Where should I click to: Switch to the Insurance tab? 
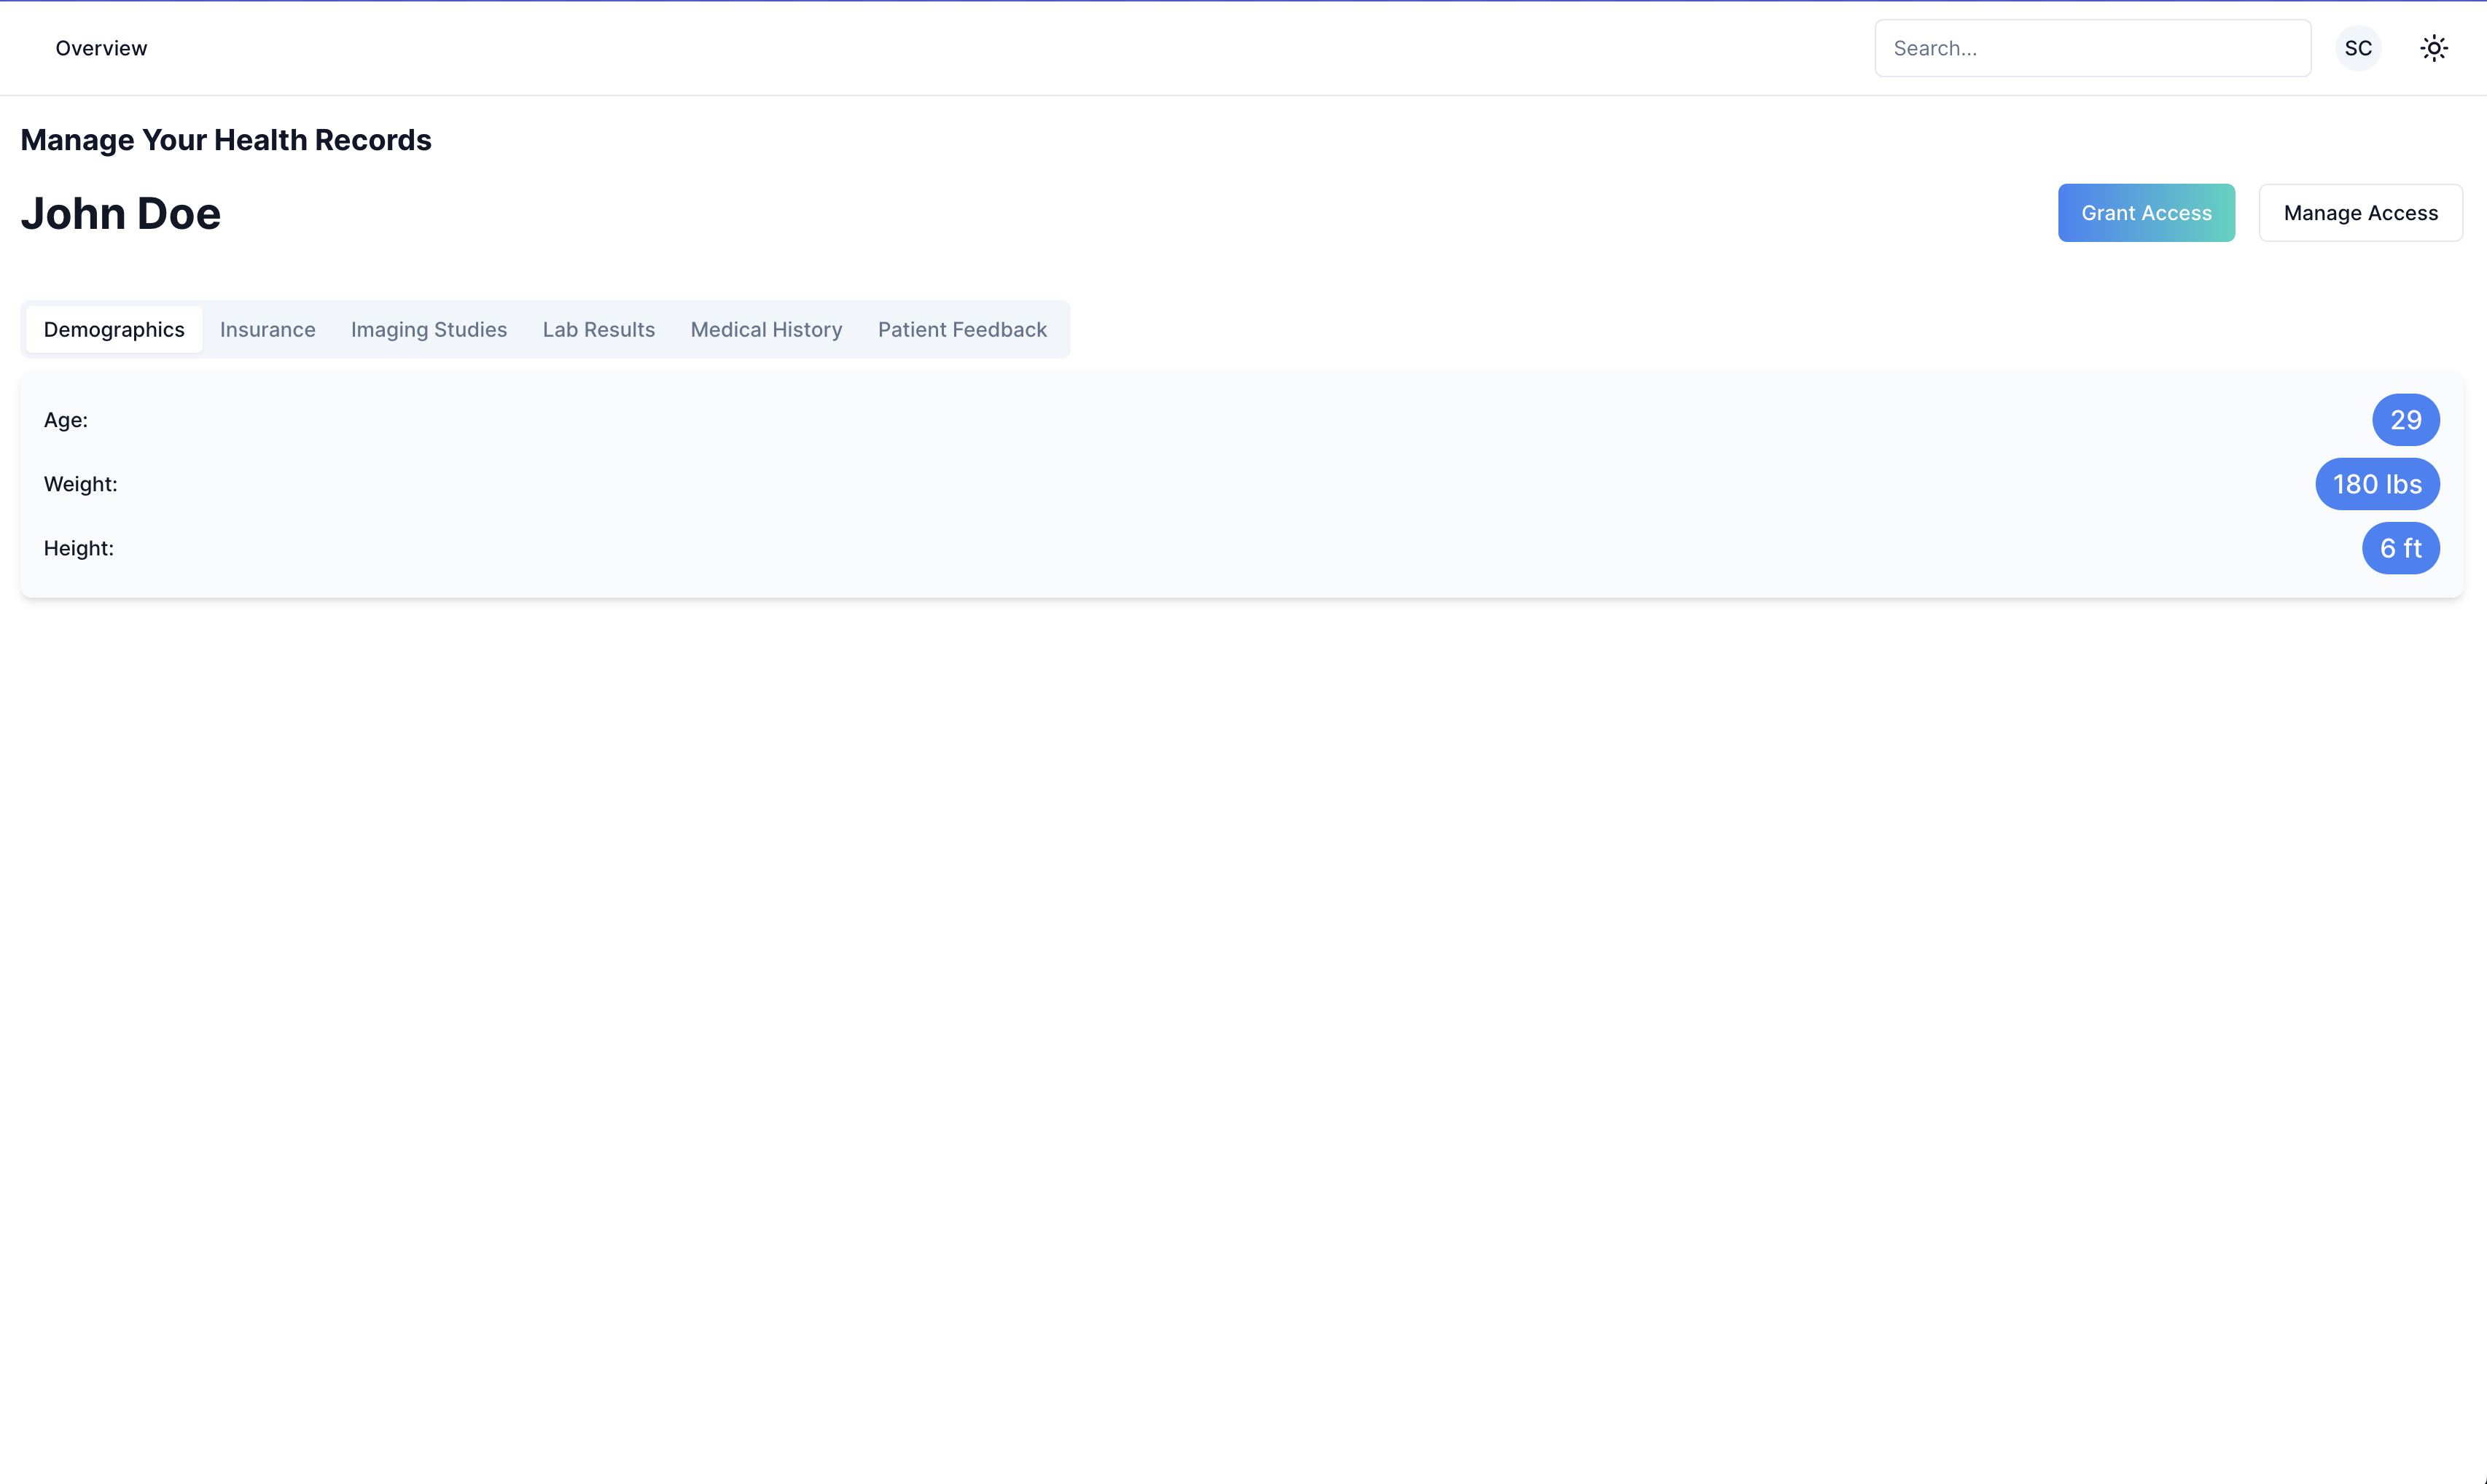coord(267,330)
